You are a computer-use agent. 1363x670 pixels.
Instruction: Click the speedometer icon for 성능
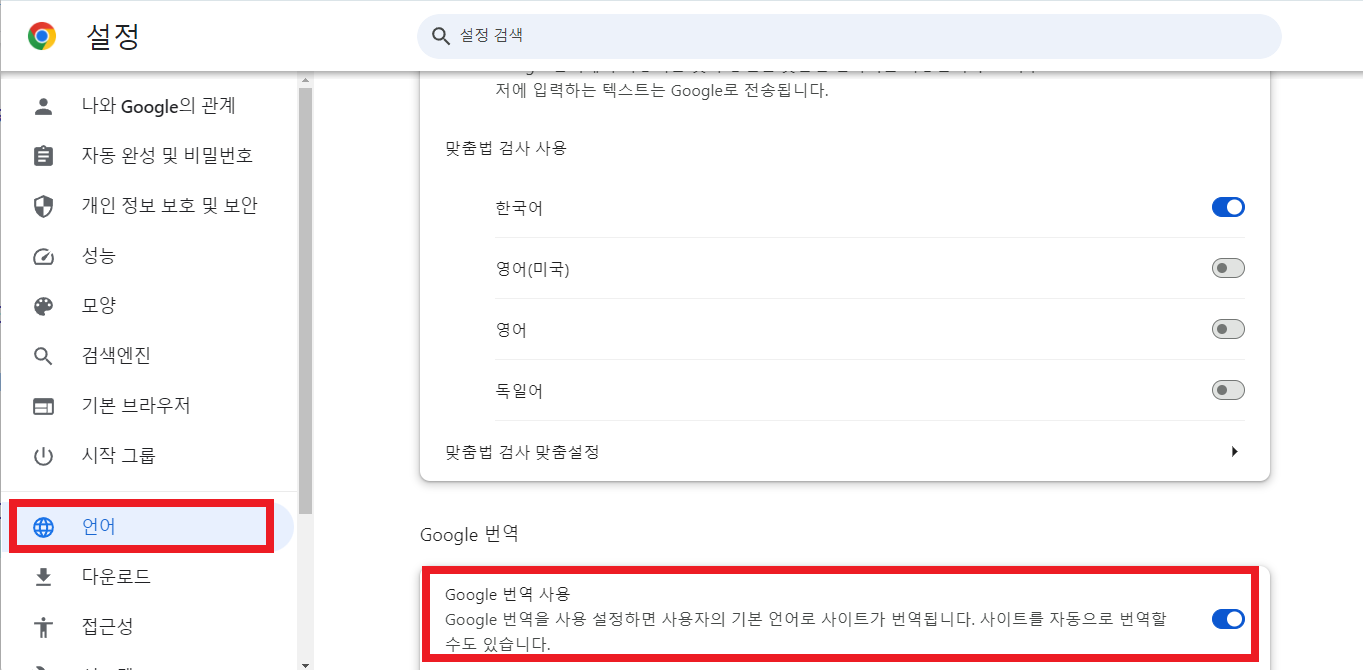click(x=43, y=256)
